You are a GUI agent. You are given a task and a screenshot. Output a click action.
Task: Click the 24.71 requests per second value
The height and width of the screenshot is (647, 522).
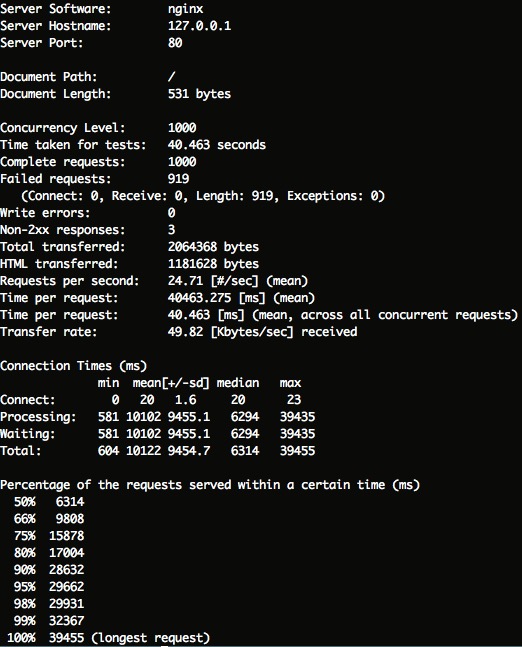click(x=185, y=281)
